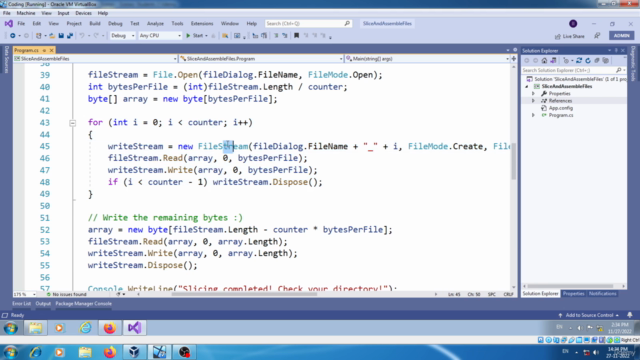The height and width of the screenshot is (360, 640).
Task: Click the Find in Files icon
Action: (x=225, y=36)
